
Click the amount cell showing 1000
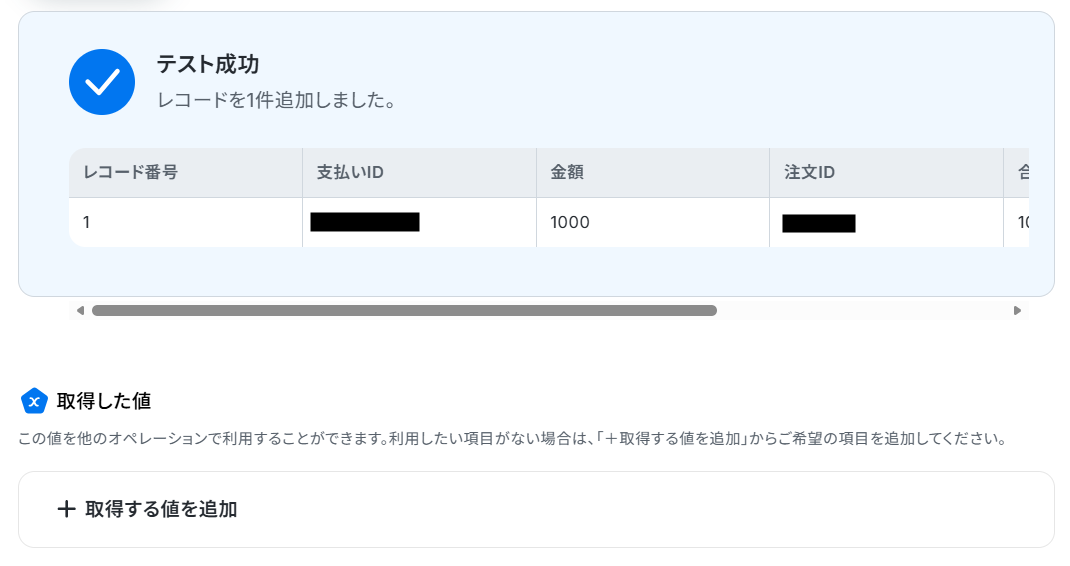(653, 223)
